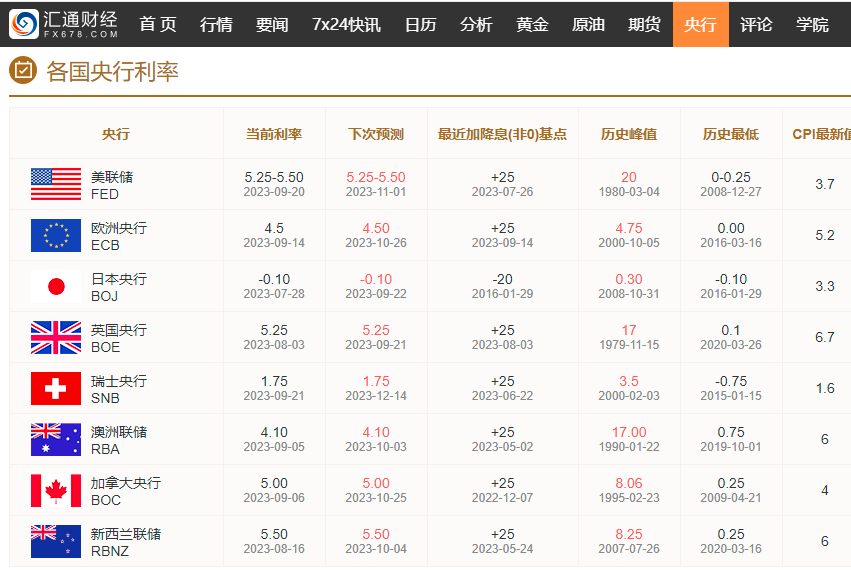
Task: Click ECB forecast 4.50 dated 2023-10-26
Action: coord(376,235)
